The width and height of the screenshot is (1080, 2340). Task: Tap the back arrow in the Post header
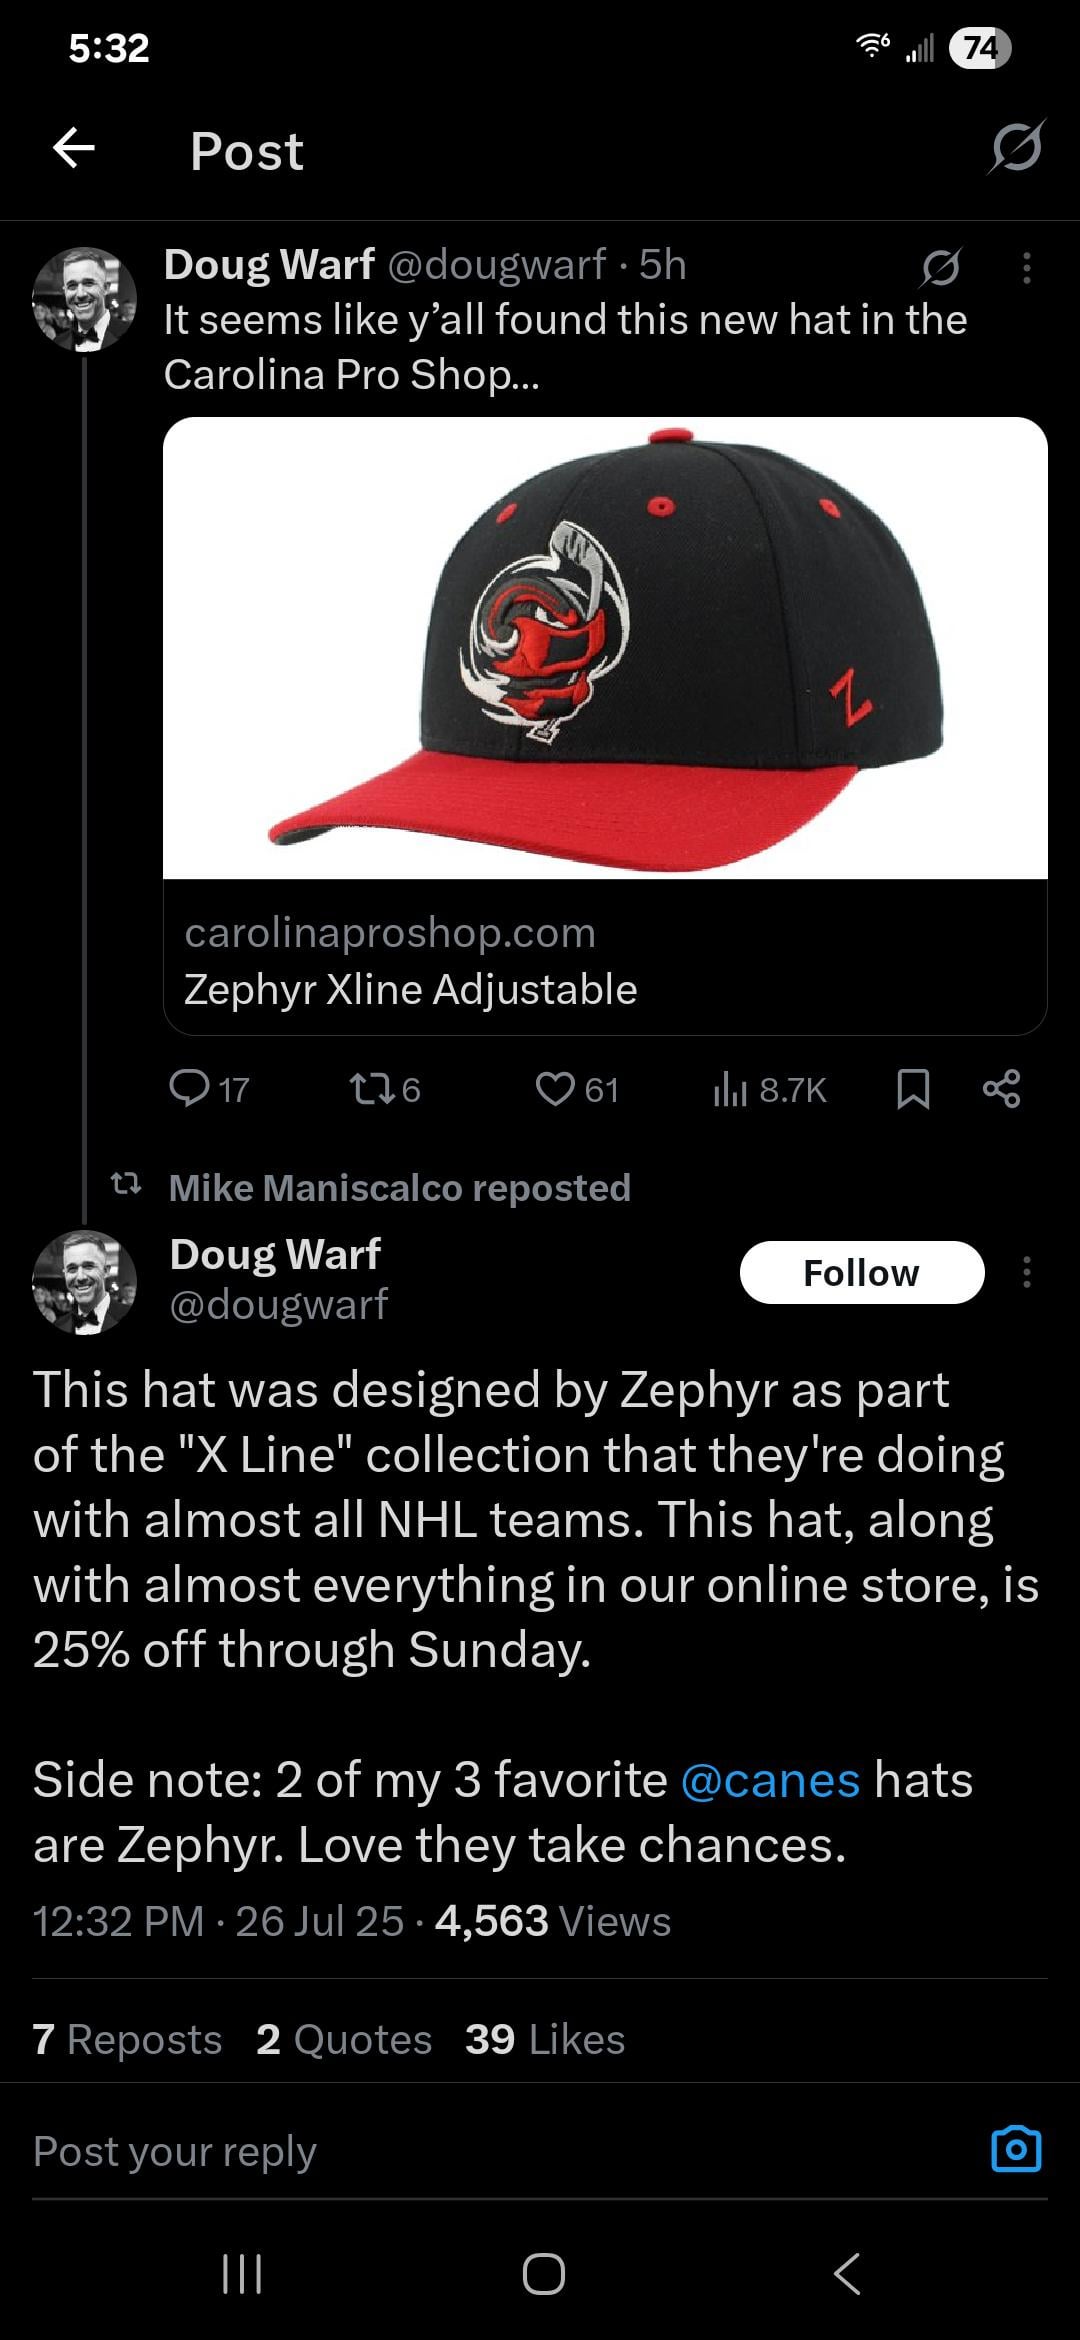point(73,149)
